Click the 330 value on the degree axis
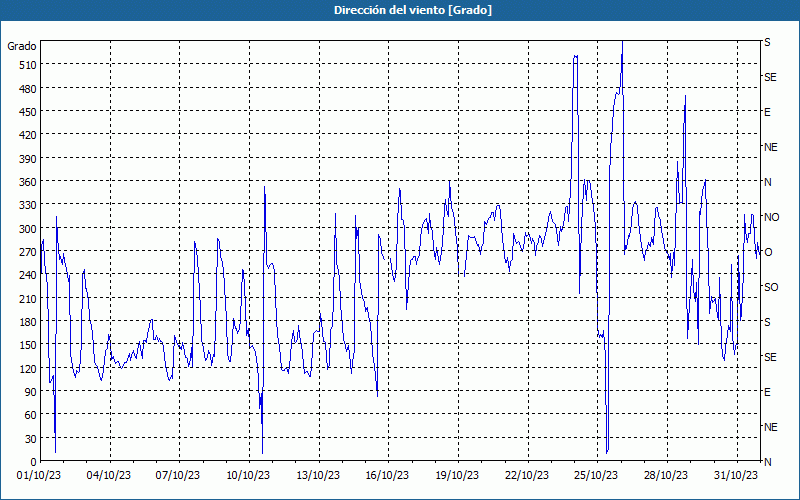The height and width of the screenshot is (500, 800). click(x=28, y=205)
